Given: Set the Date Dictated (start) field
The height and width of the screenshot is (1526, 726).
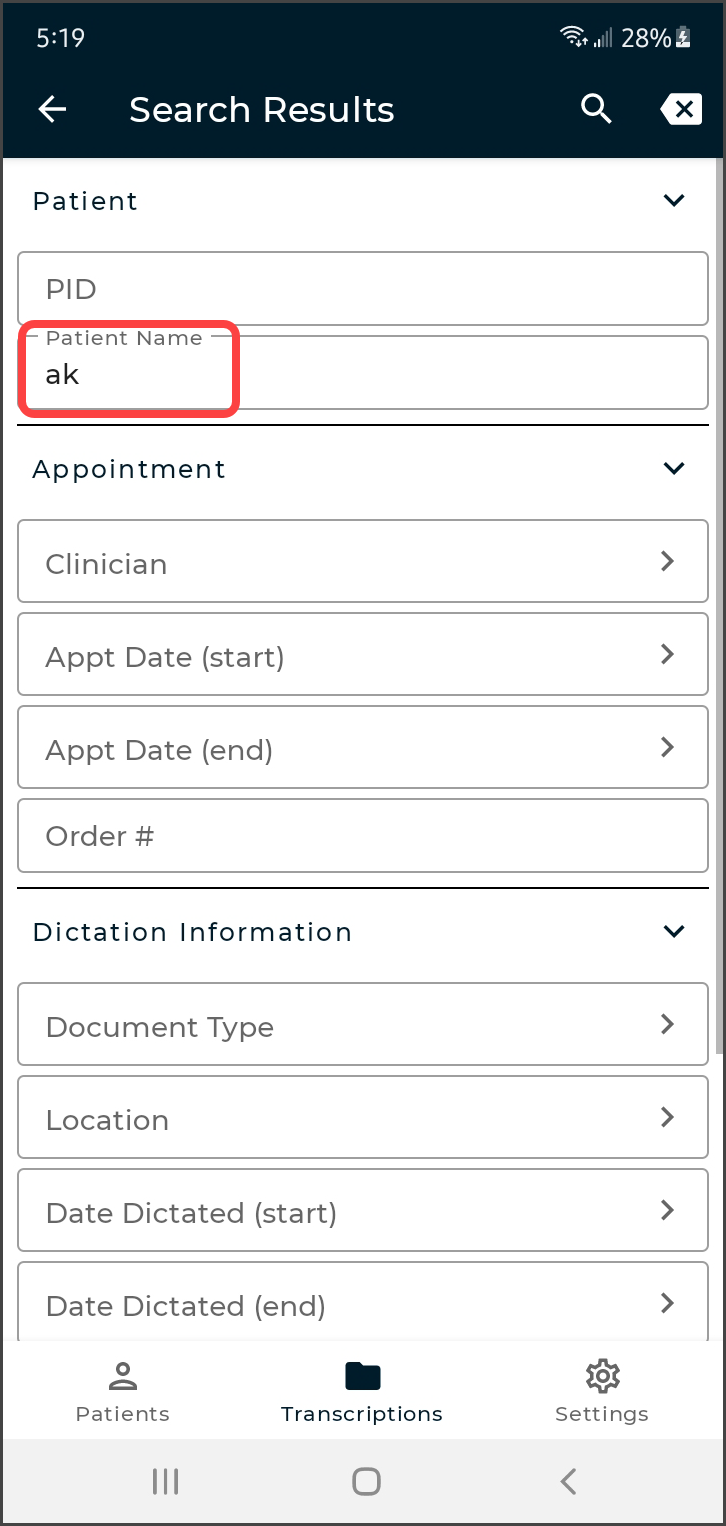Looking at the screenshot, I should 363,1211.
